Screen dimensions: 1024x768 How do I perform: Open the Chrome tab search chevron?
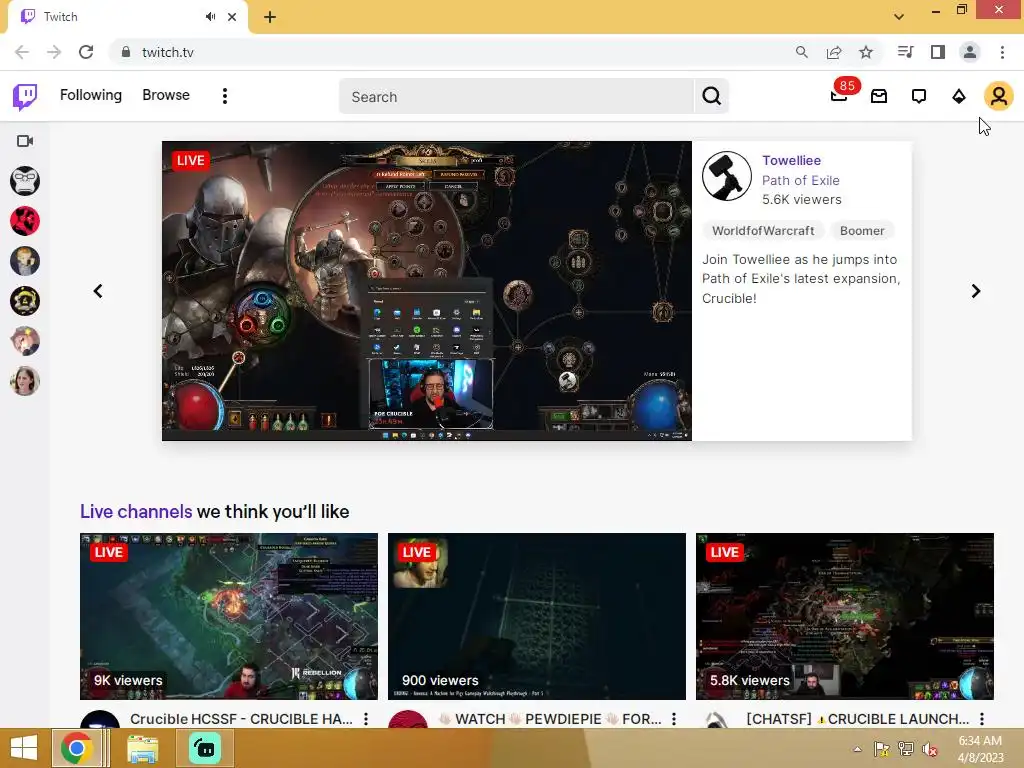[899, 17]
